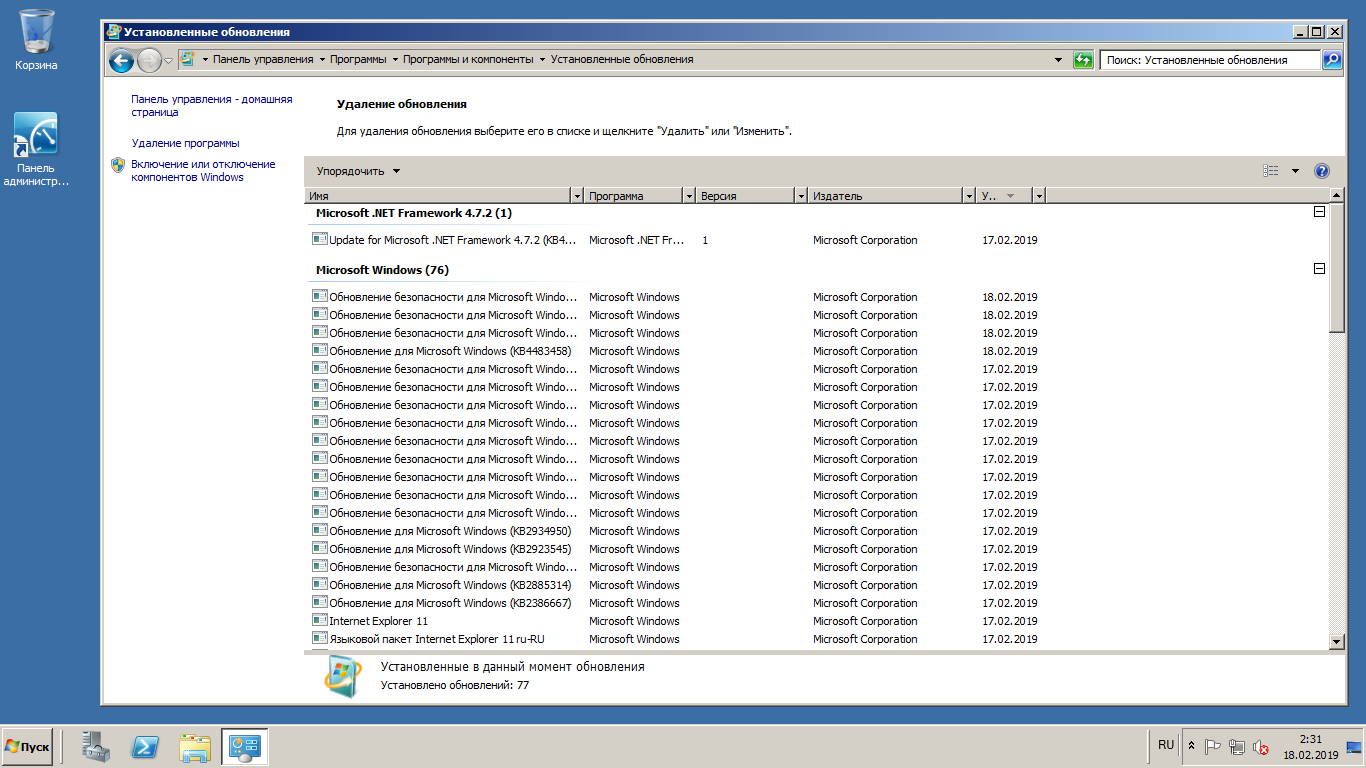Image resolution: width=1366 pixels, height=768 pixels.
Task: Click Установленные обновления breadcrumb
Action: point(622,60)
